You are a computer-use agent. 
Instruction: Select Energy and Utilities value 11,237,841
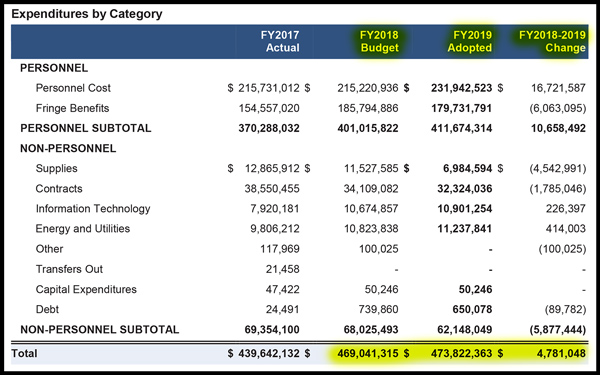pyautogui.click(x=465, y=229)
